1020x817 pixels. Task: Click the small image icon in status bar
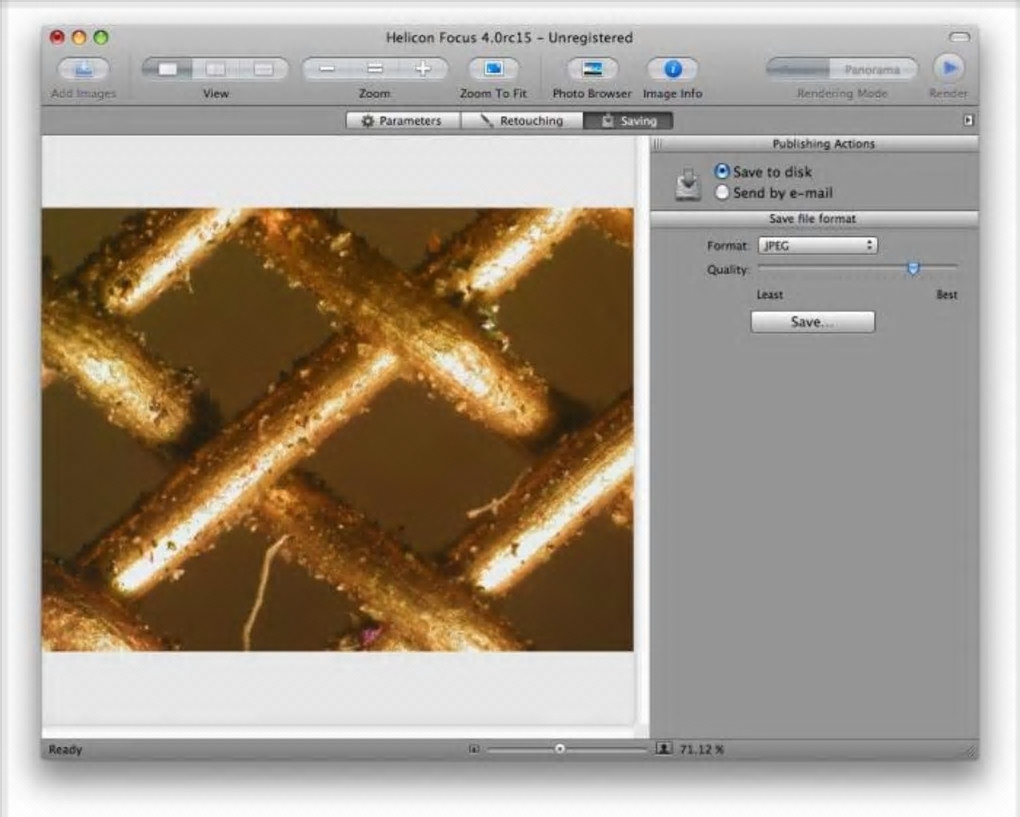[474, 748]
